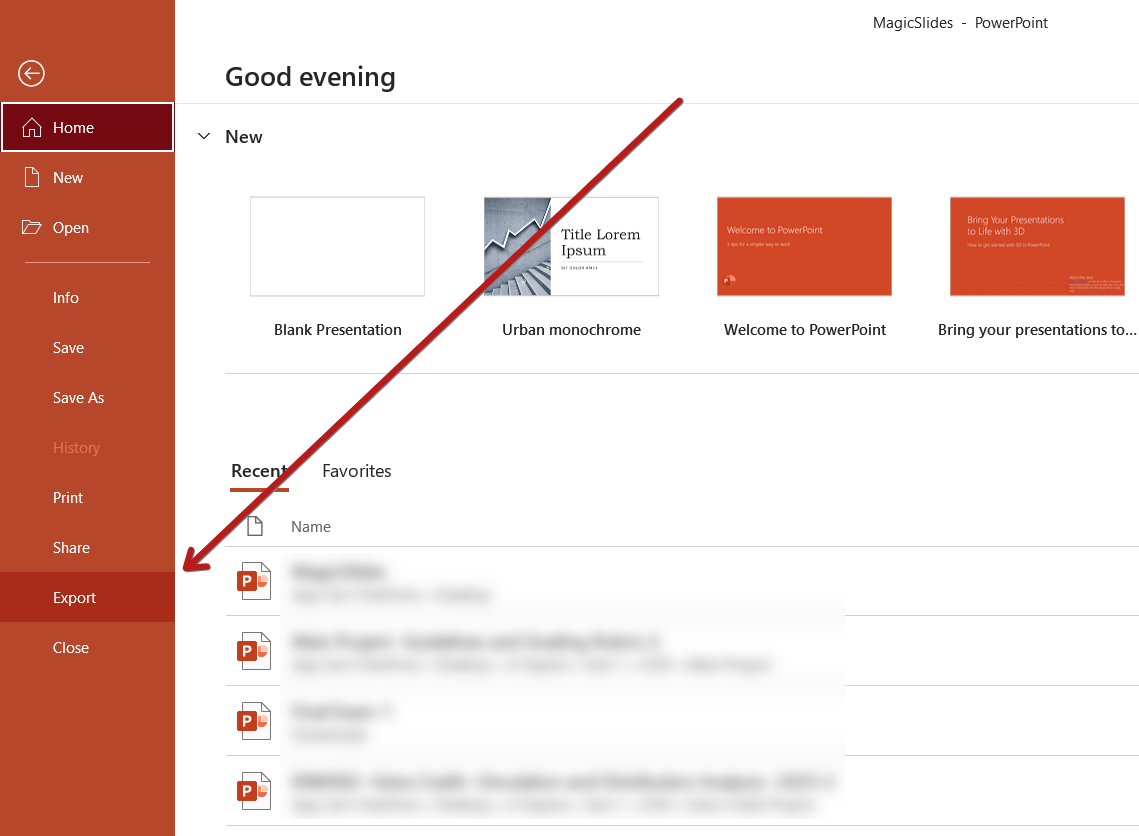Sort by the Name column header
The height and width of the screenshot is (836, 1139).
click(x=311, y=527)
